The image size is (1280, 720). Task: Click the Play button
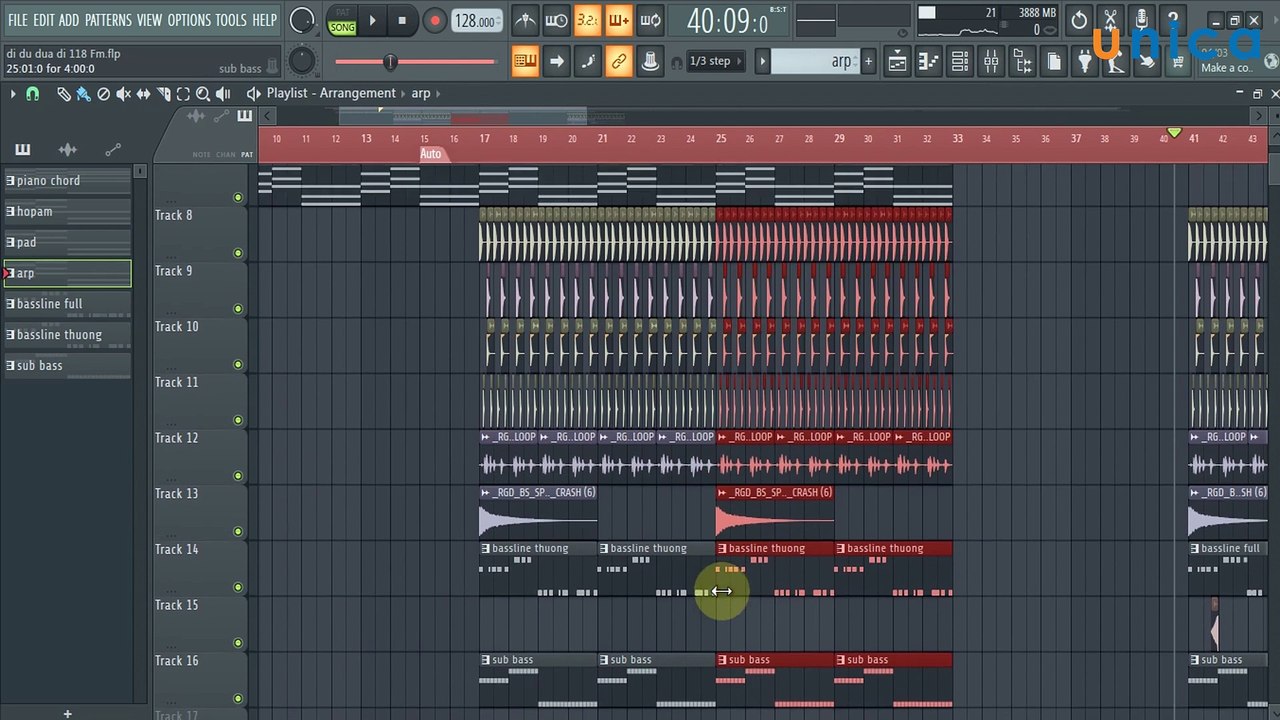(372, 20)
